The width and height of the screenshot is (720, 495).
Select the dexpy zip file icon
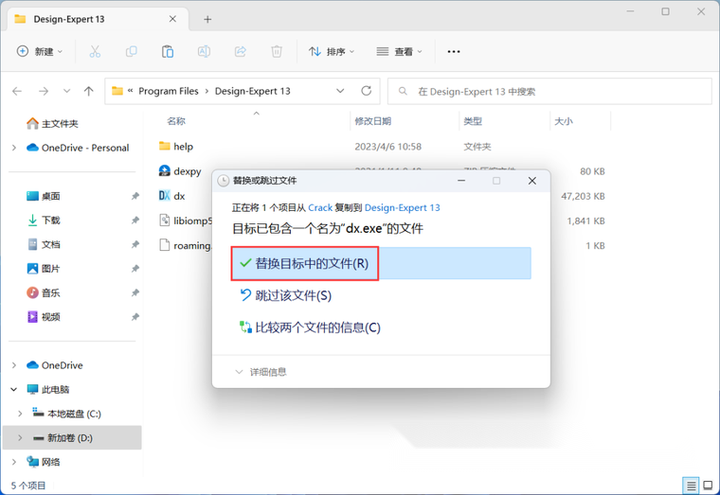pyautogui.click(x=164, y=171)
